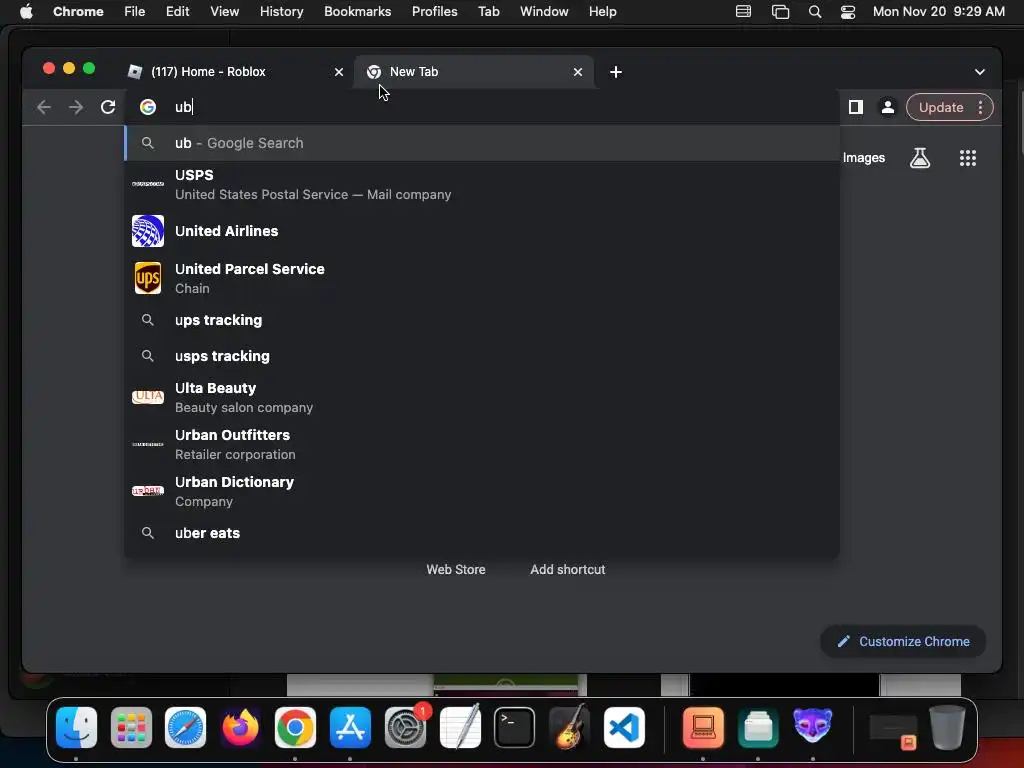The height and width of the screenshot is (768, 1024).
Task: Open the File menu
Action: [135, 12]
